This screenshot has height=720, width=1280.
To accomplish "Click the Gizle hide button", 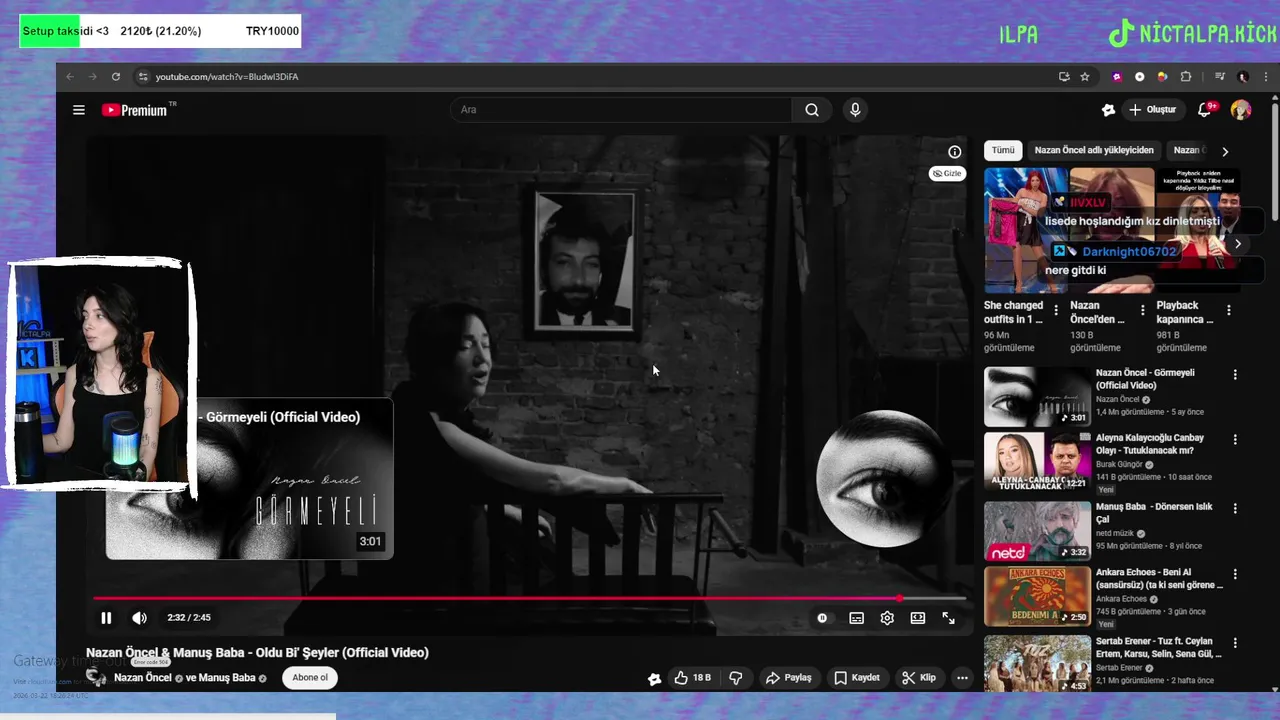I will point(947,173).
